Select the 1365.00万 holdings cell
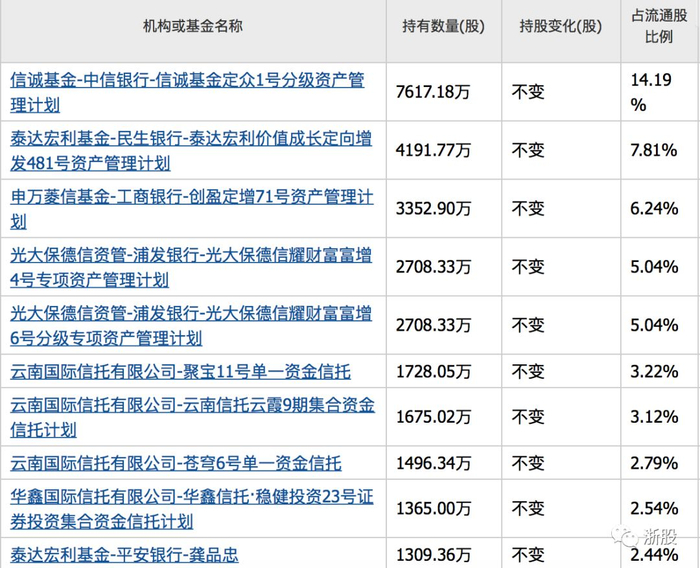The width and height of the screenshot is (700, 568). click(x=433, y=508)
